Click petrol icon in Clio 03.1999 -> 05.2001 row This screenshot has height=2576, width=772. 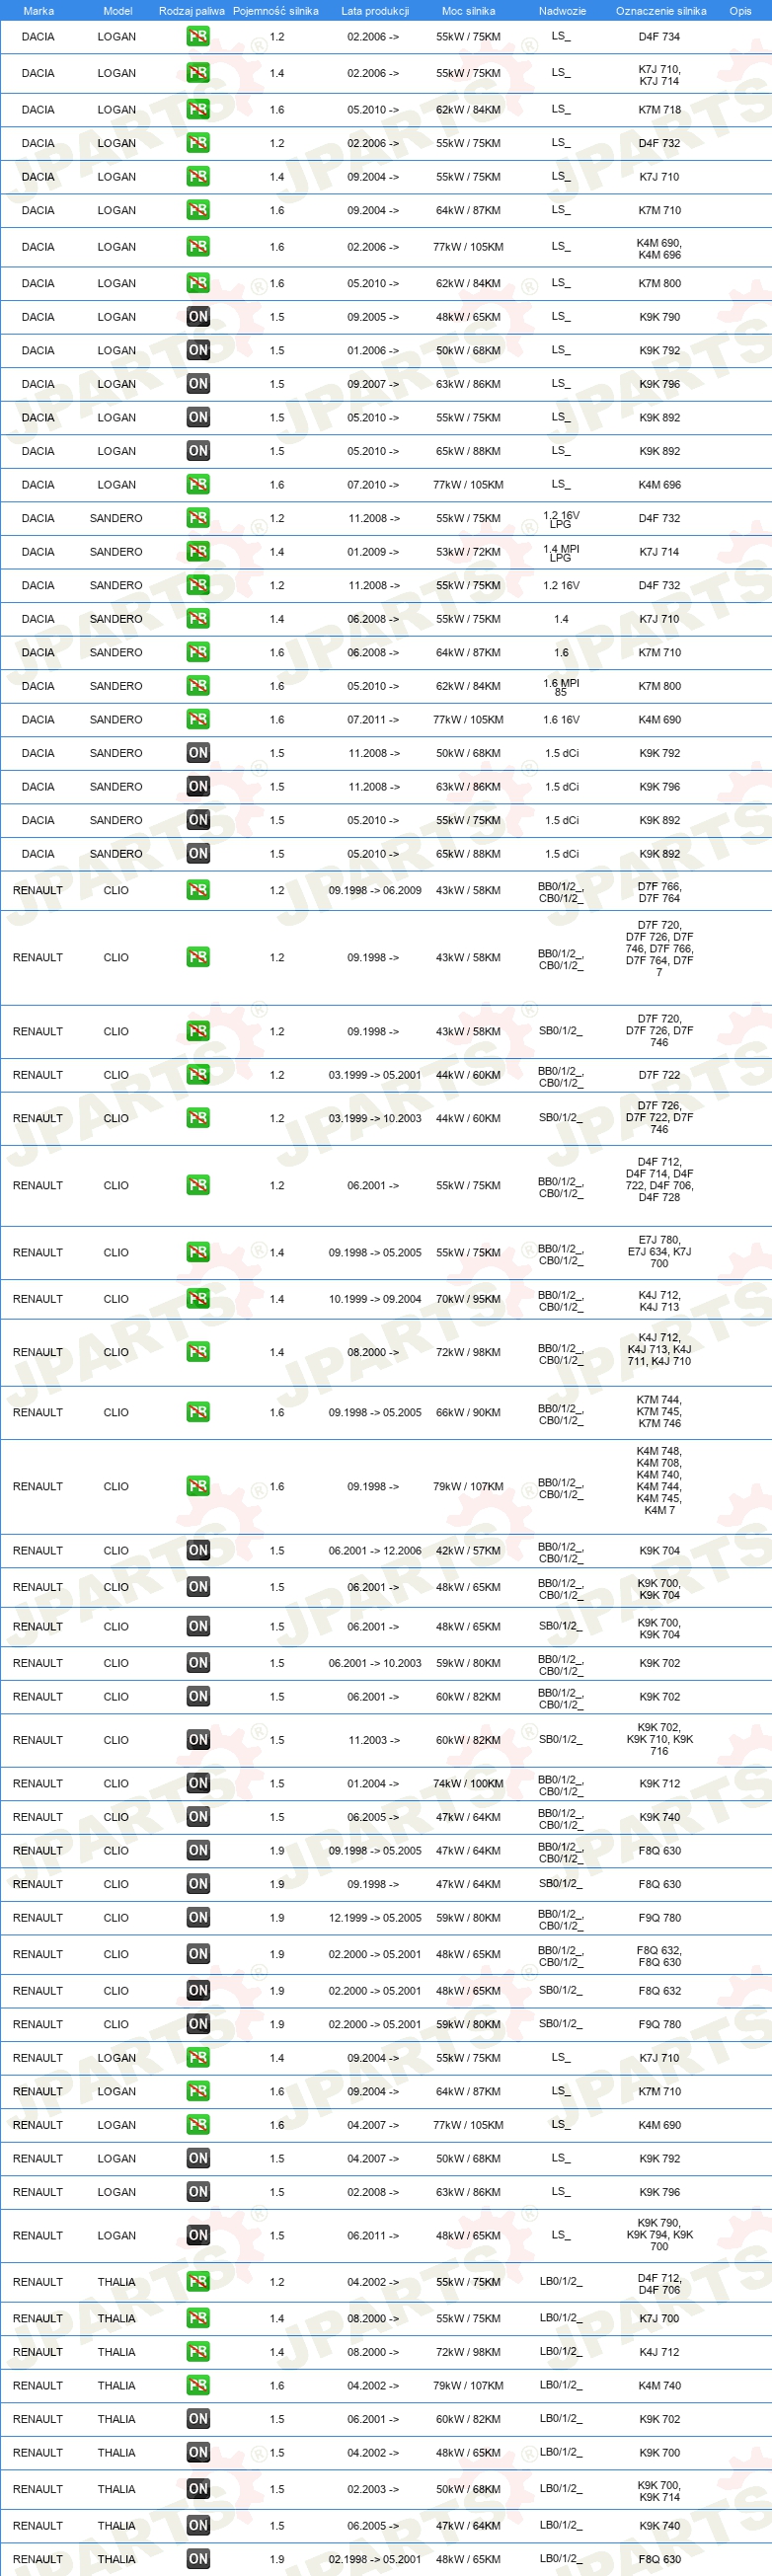(198, 1075)
